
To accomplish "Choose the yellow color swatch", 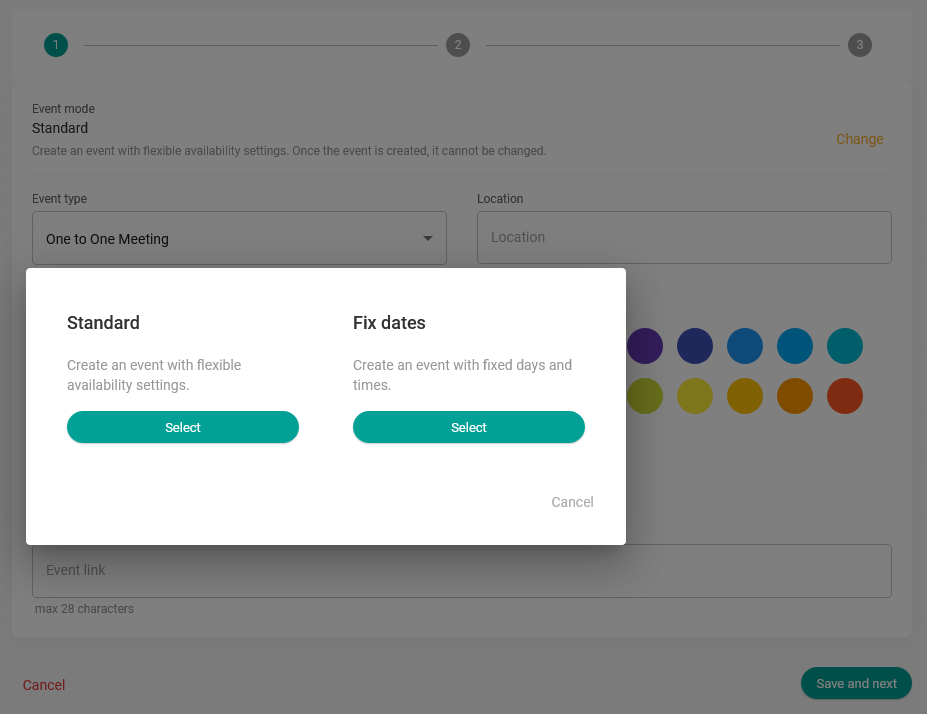I will point(695,396).
